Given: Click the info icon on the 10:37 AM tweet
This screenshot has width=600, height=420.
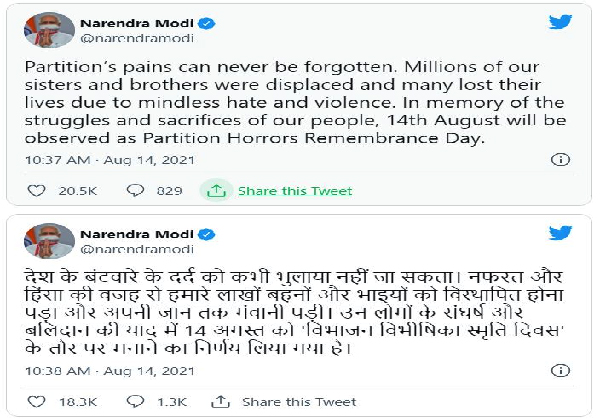Looking at the screenshot, I should [x=562, y=158].
